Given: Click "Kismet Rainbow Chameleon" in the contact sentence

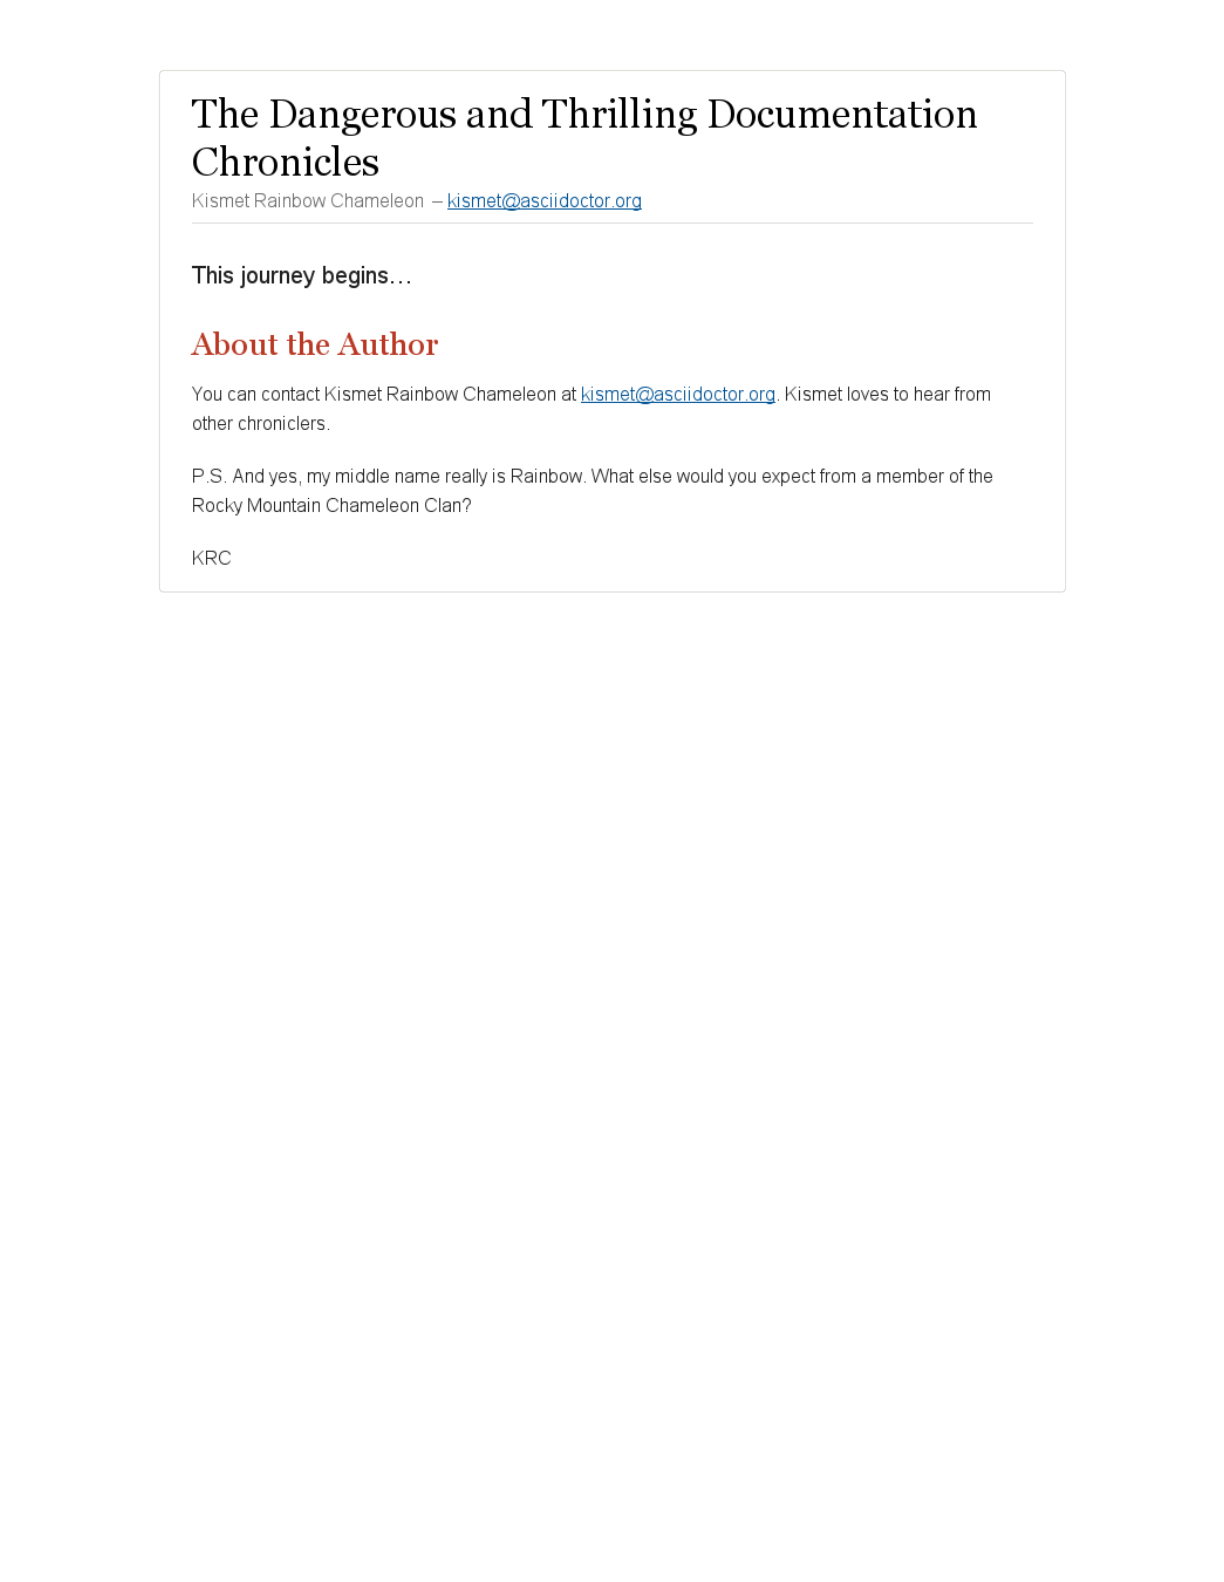Looking at the screenshot, I should 440,394.
